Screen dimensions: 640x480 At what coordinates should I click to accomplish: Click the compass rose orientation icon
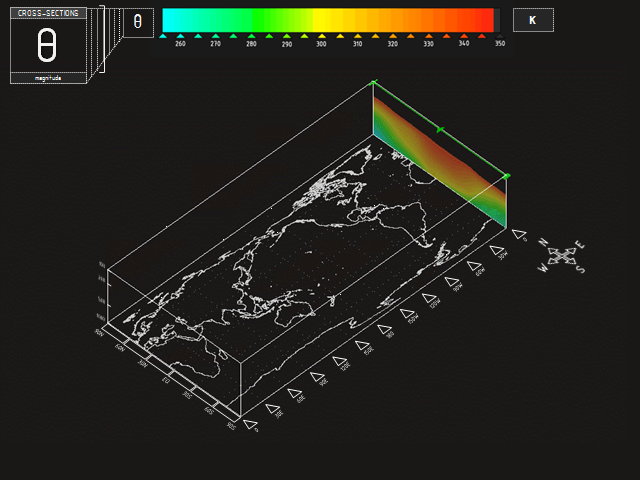563,256
